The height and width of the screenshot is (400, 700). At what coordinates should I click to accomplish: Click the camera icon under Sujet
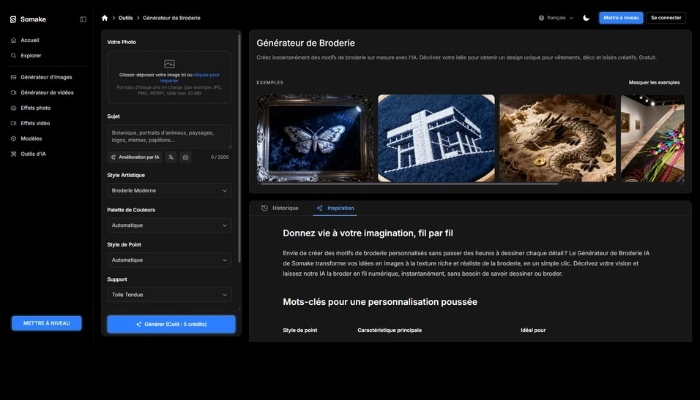point(186,157)
